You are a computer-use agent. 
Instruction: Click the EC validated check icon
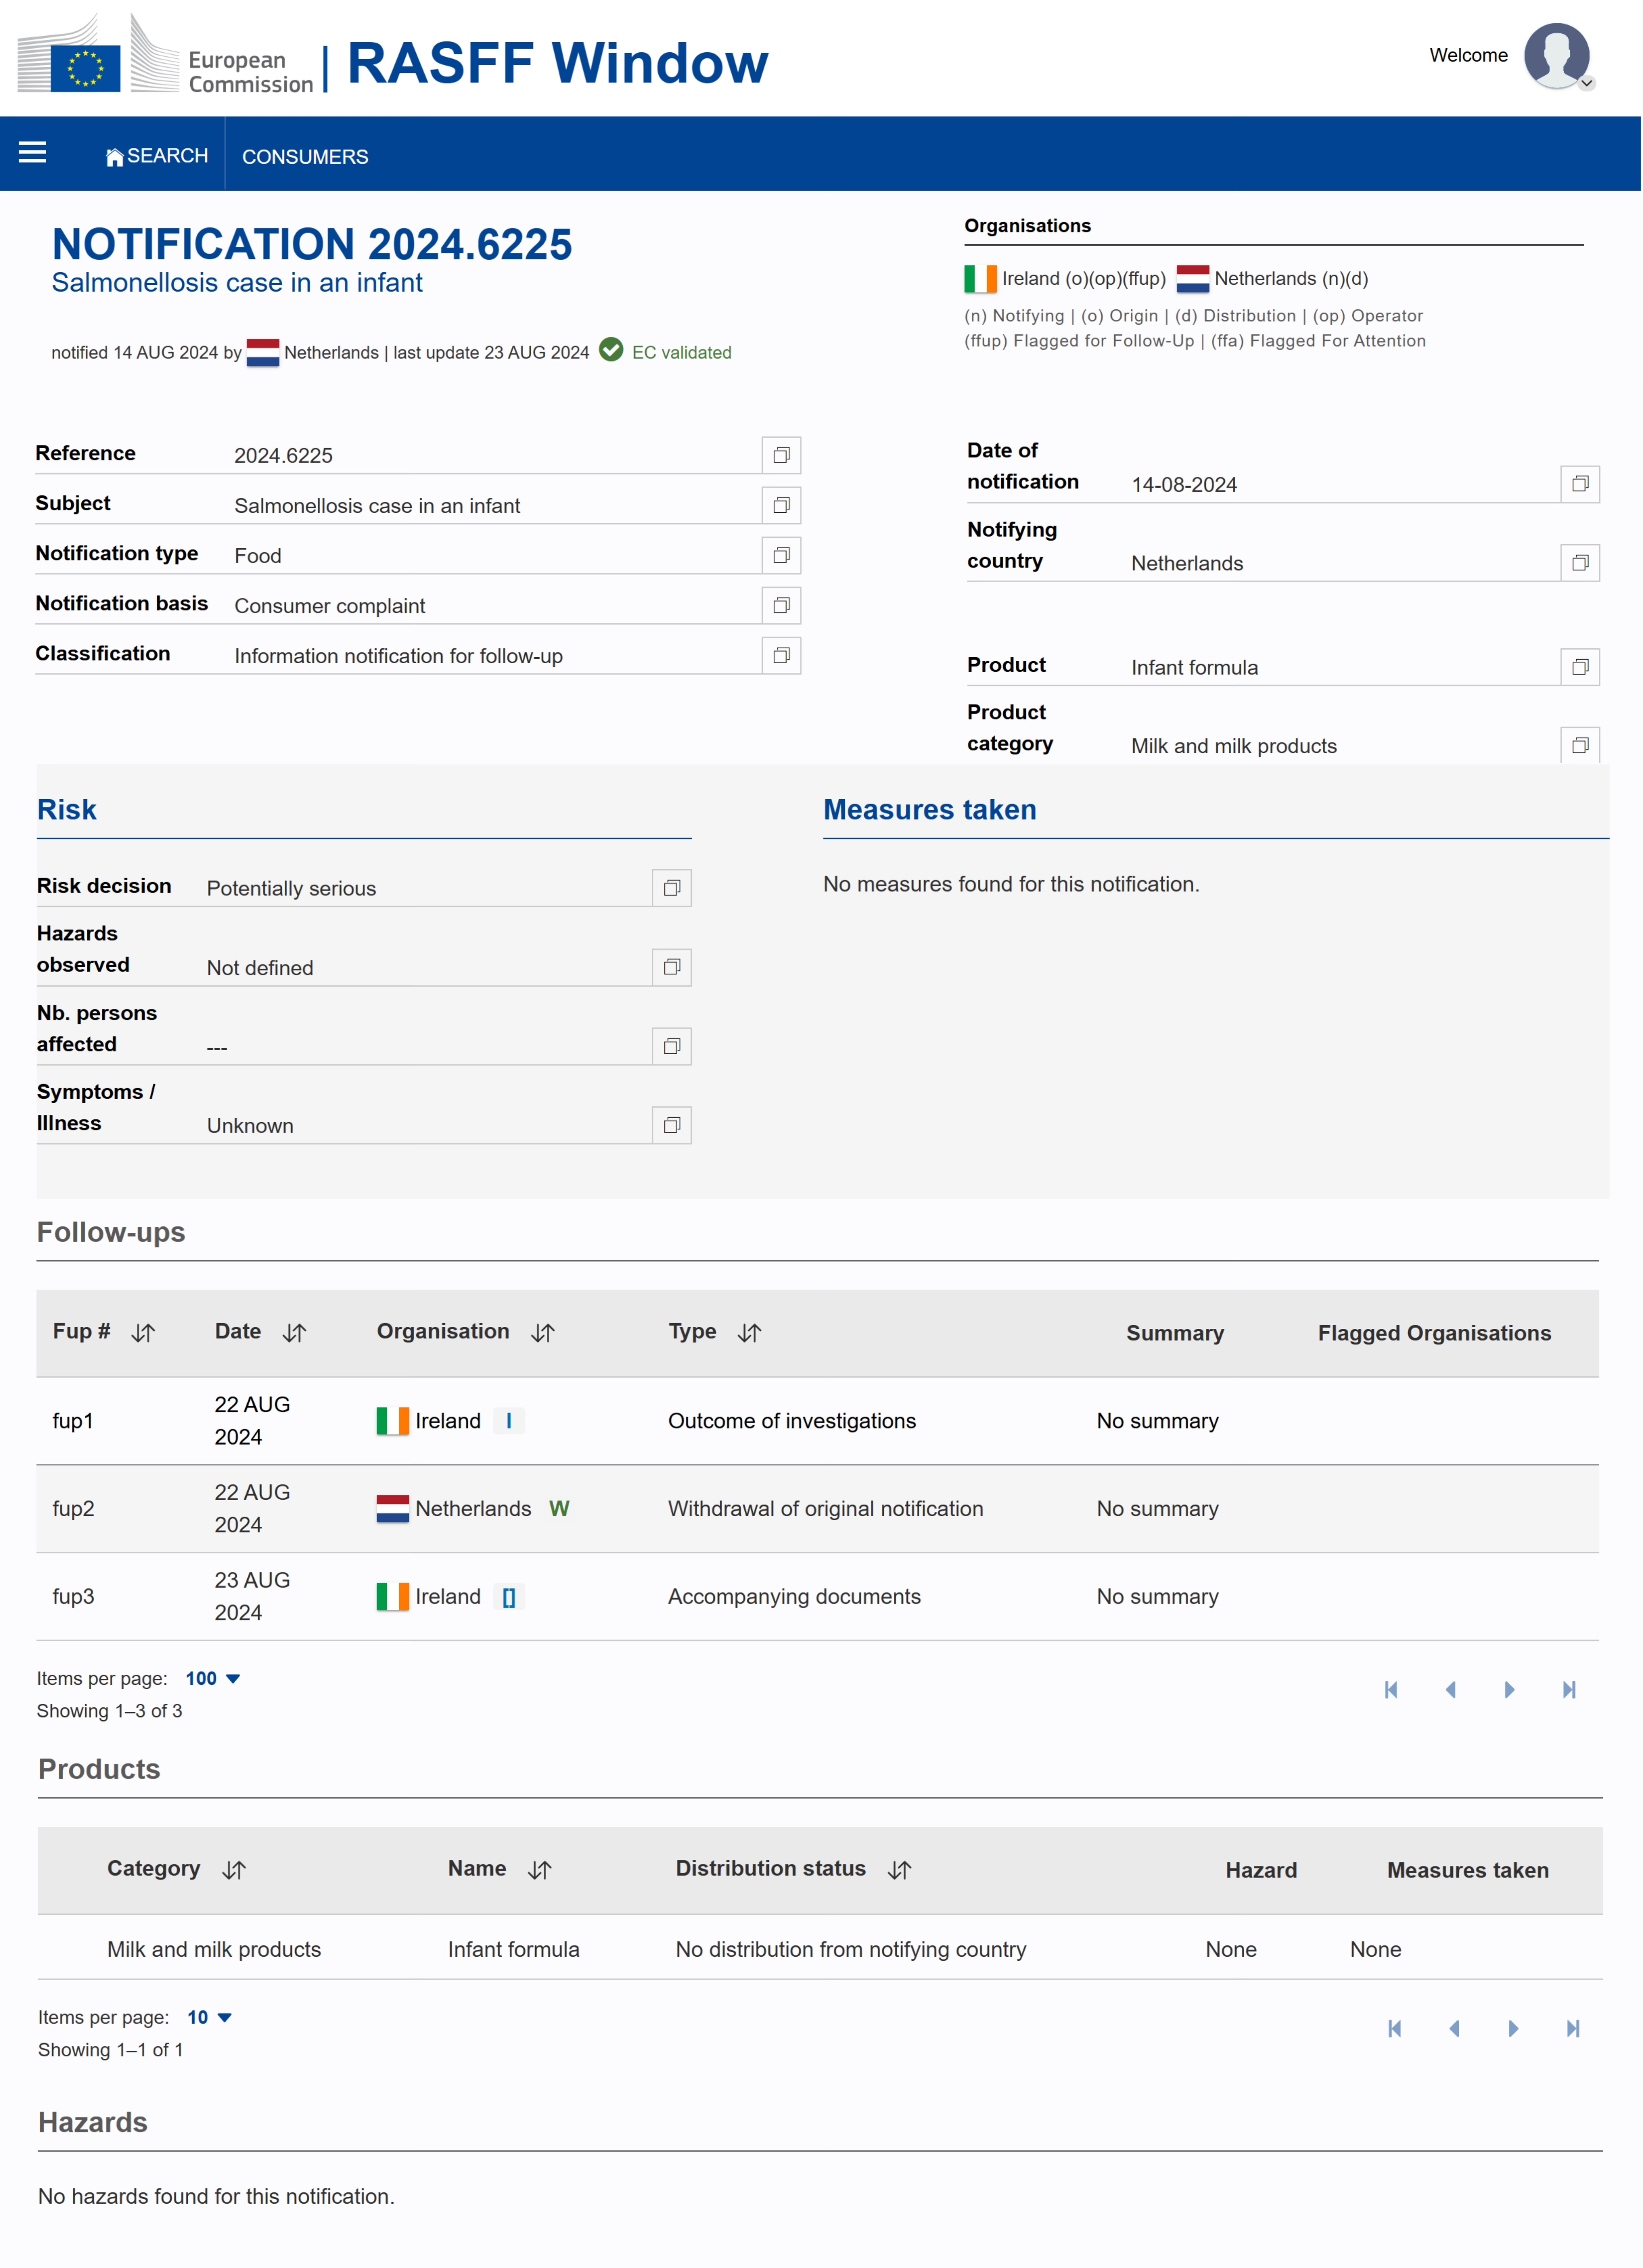tap(611, 350)
